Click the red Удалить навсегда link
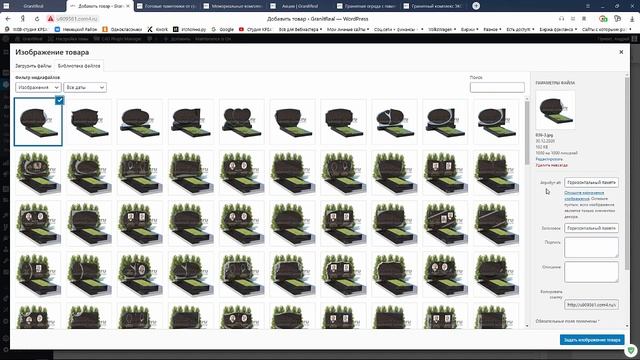 pos(551,165)
